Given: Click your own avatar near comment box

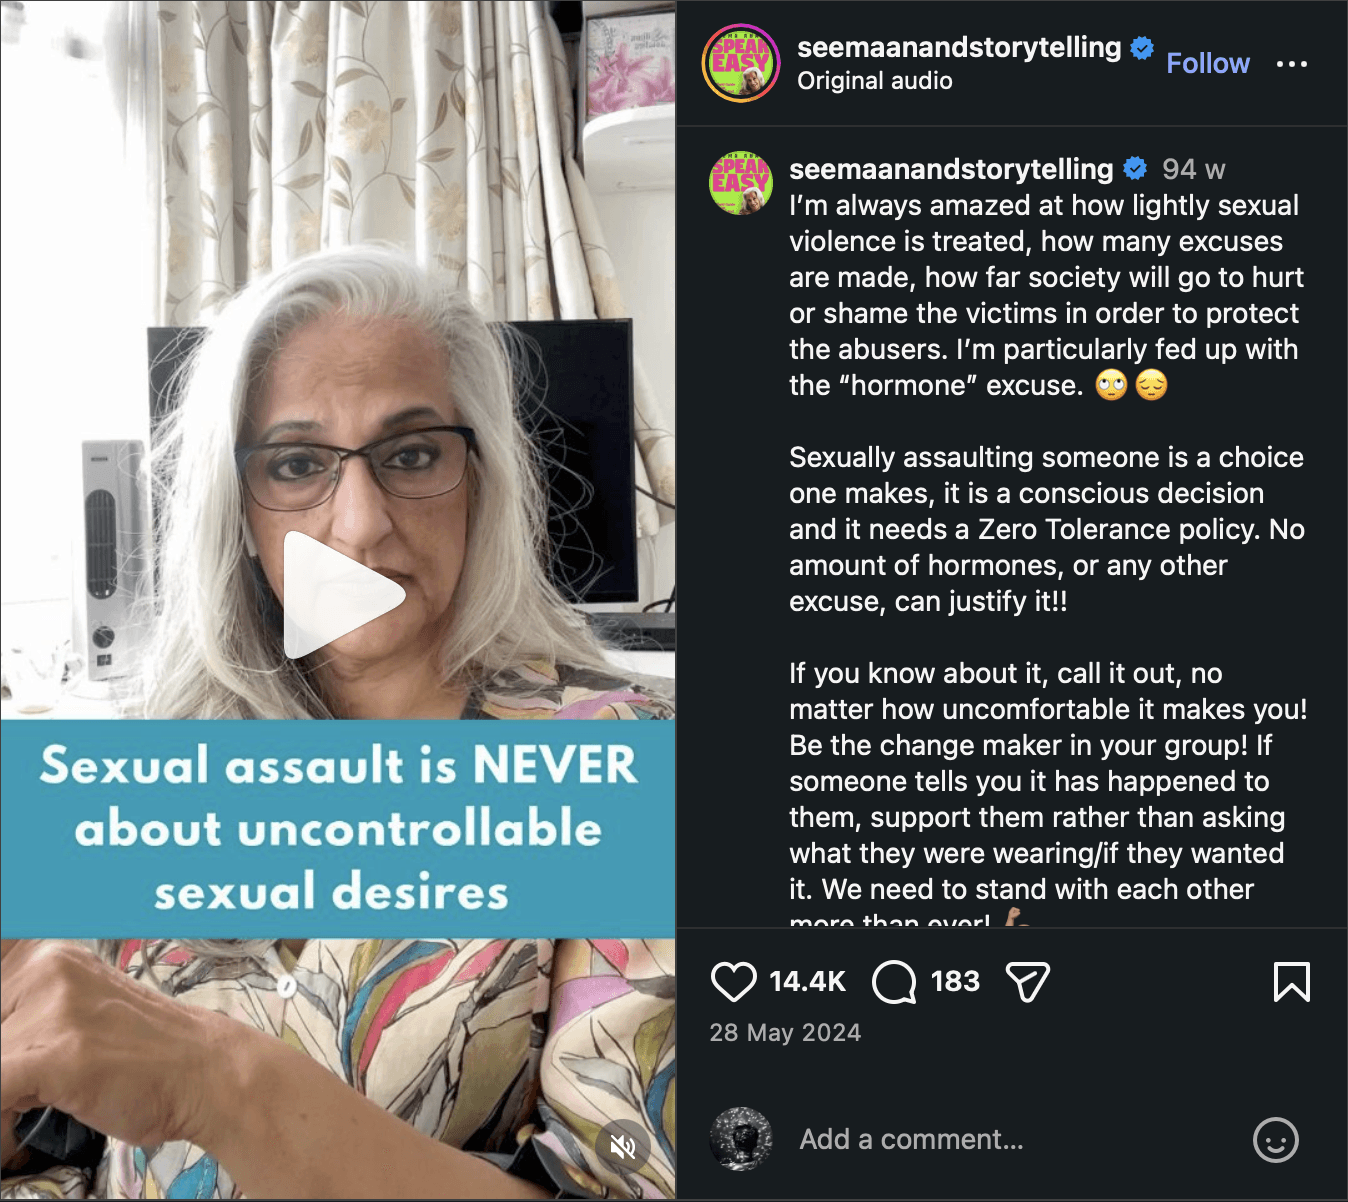Looking at the screenshot, I should tap(741, 1139).
